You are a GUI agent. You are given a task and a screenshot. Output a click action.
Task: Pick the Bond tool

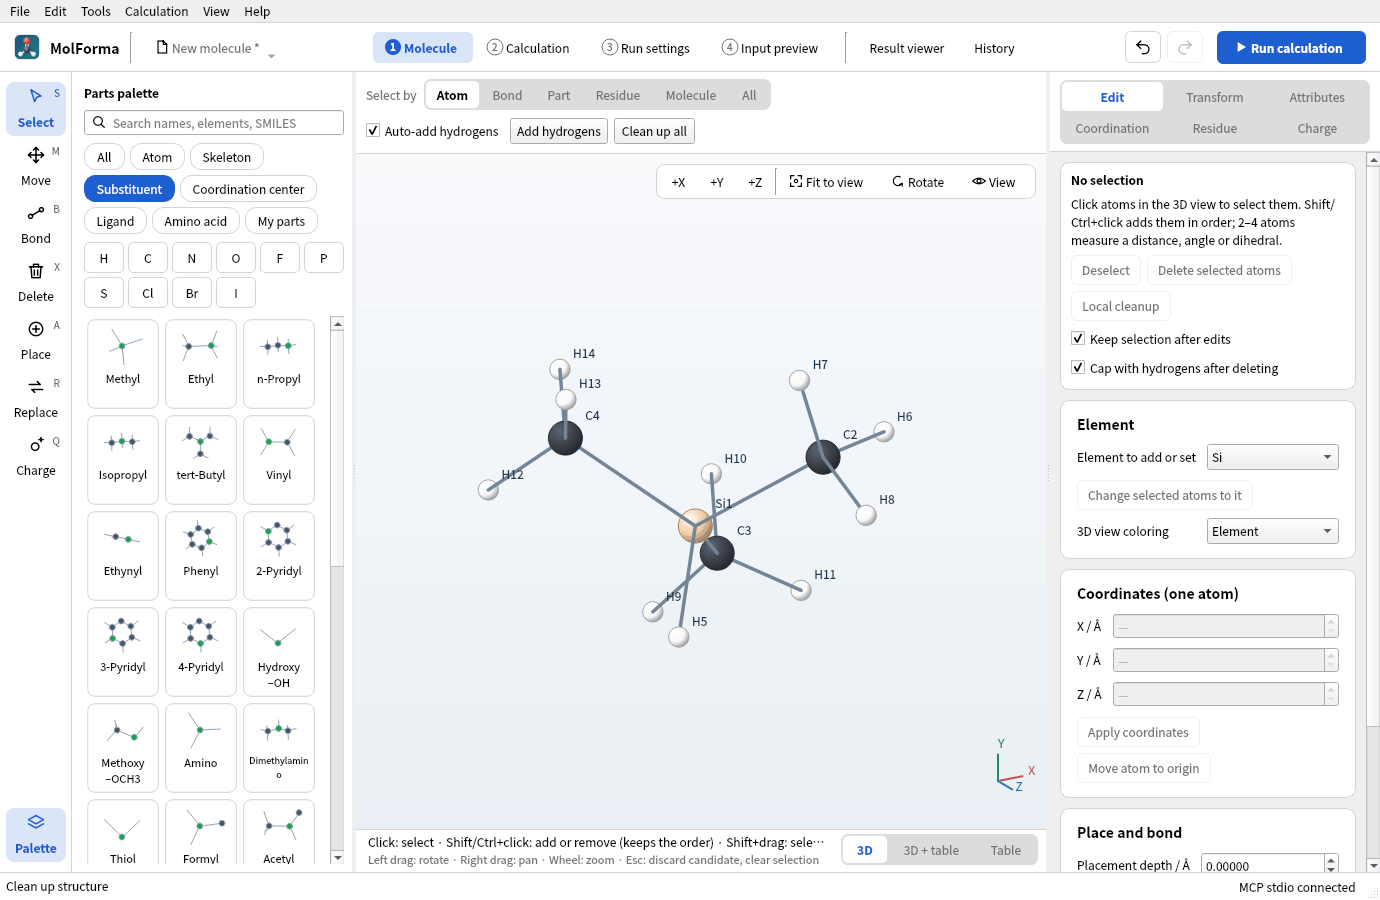click(x=36, y=224)
